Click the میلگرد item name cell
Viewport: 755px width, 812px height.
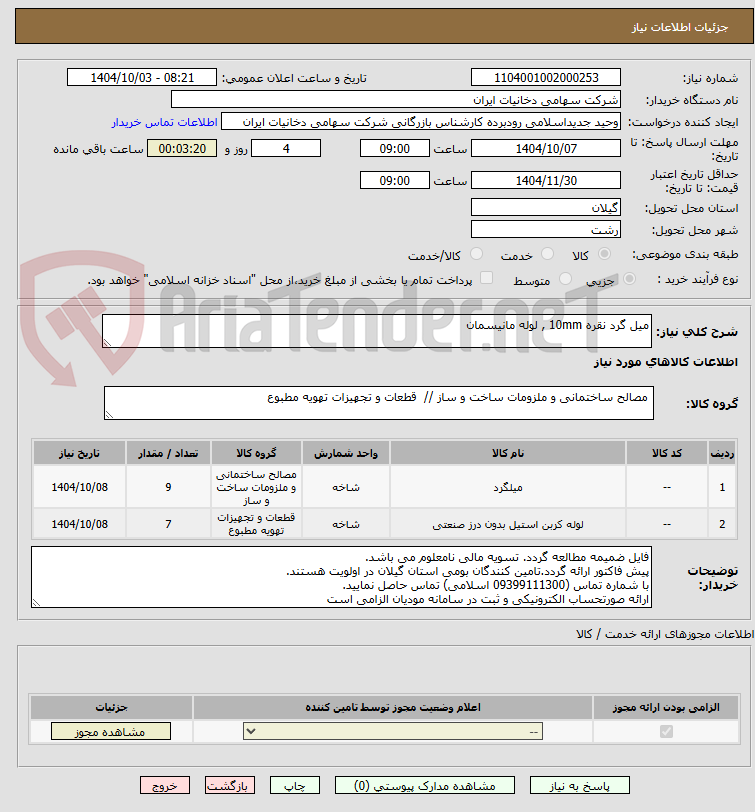click(508, 487)
